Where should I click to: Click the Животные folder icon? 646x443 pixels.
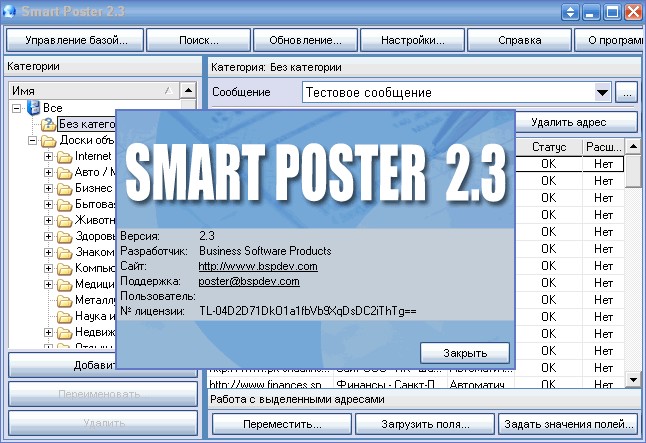tap(64, 221)
